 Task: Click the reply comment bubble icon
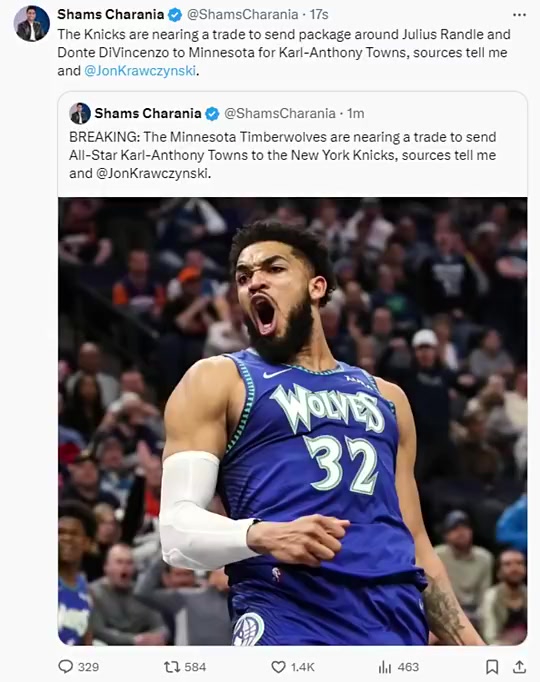[x=66, y=666]
